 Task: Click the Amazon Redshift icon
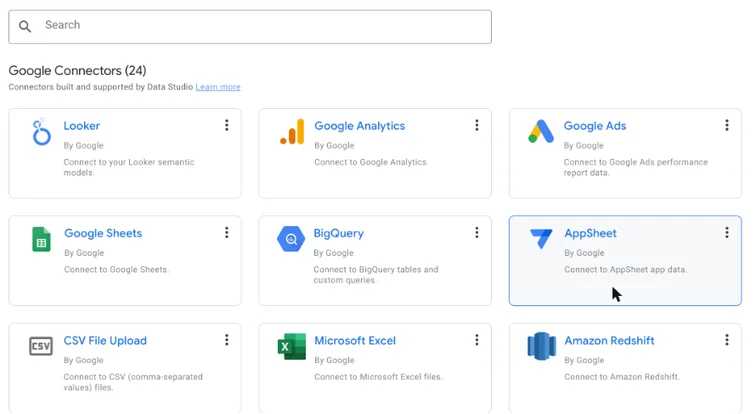tap(541, 346)
